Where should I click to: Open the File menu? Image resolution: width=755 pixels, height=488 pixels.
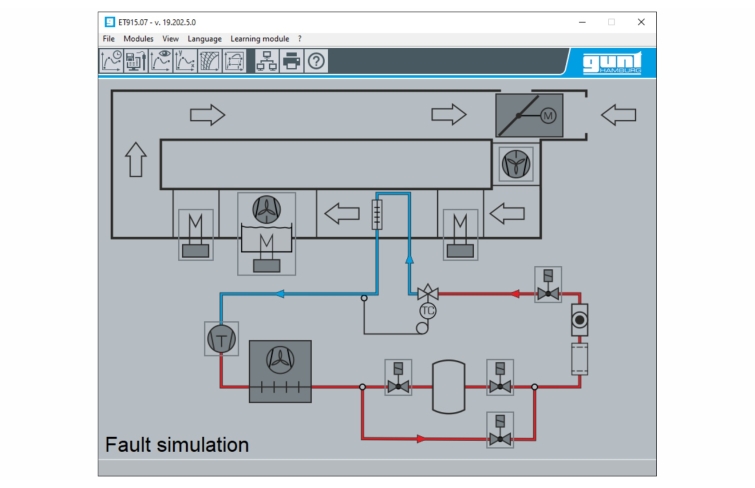coord(109,39)
